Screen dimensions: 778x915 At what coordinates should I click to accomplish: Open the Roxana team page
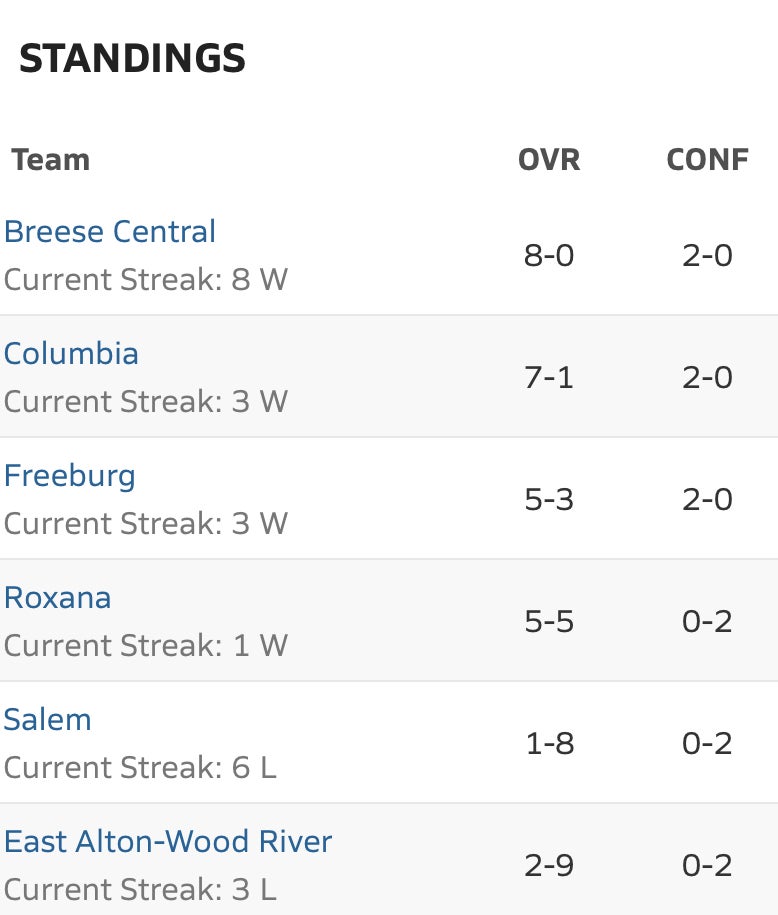click(x=57, y=598)
